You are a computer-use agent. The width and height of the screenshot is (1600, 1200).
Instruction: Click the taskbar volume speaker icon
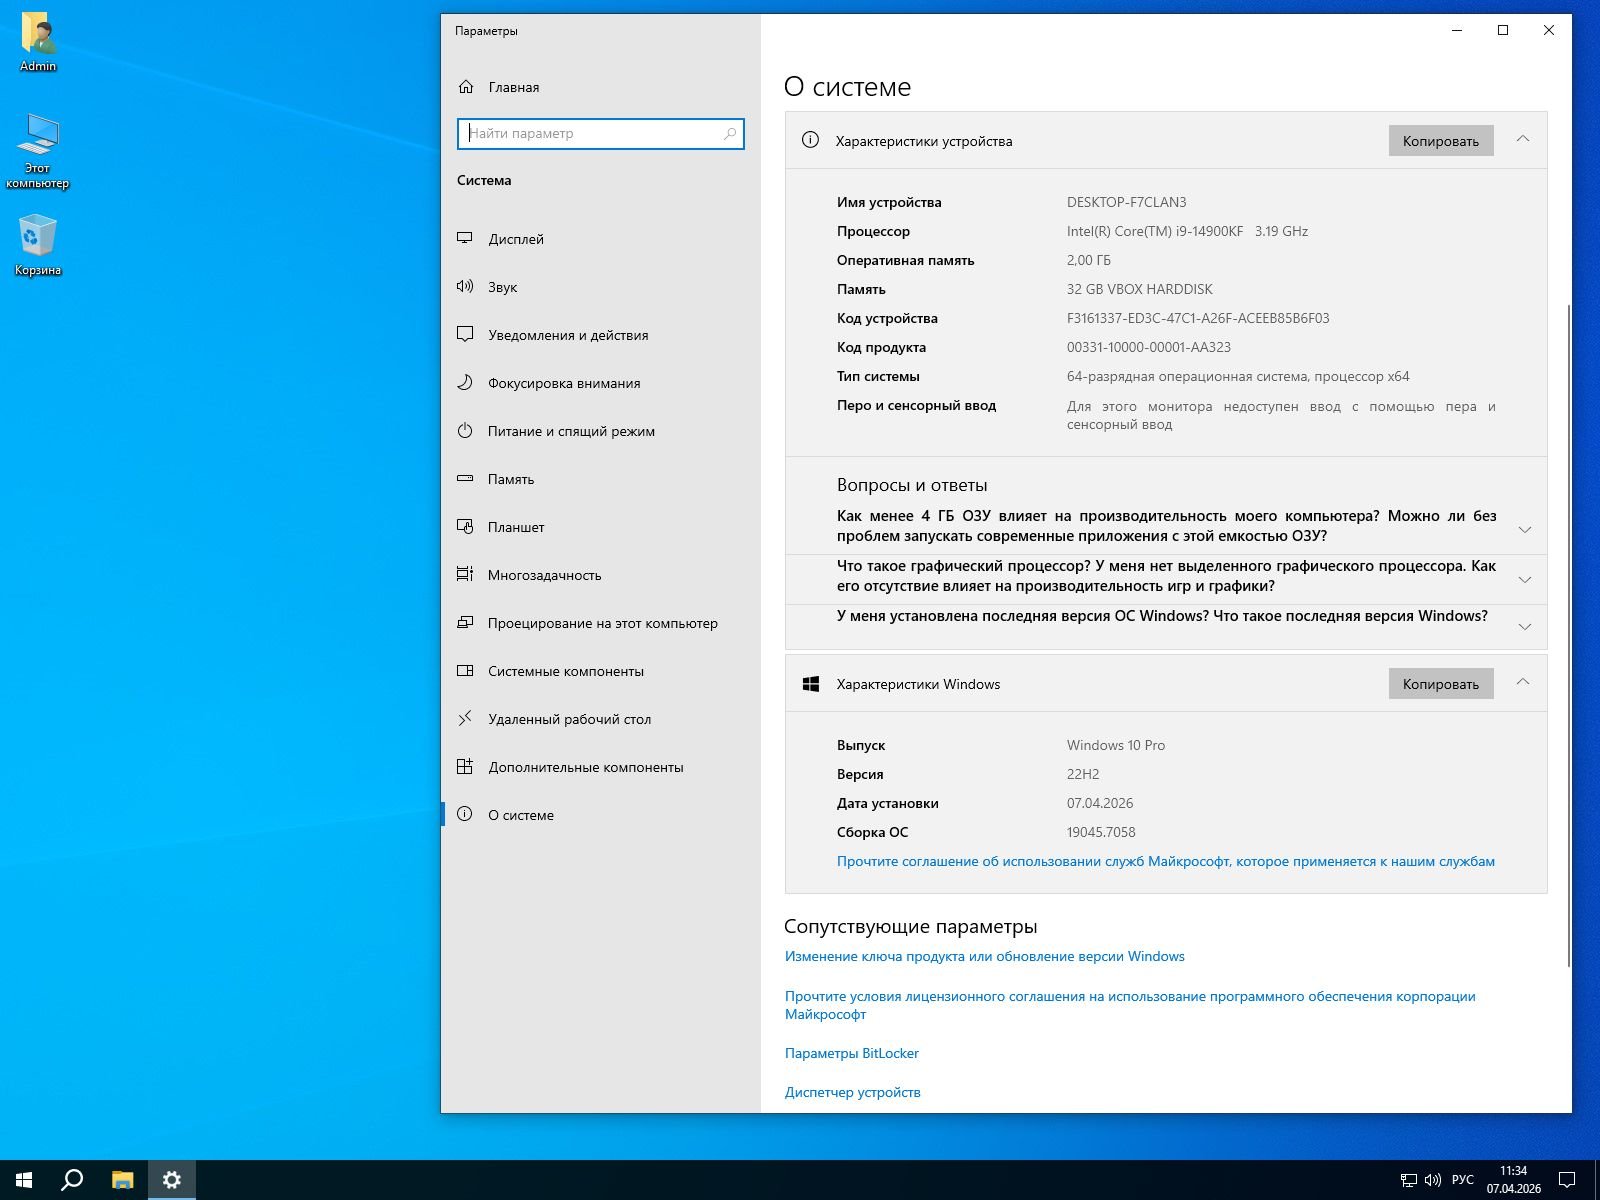coord(1433,1180)
